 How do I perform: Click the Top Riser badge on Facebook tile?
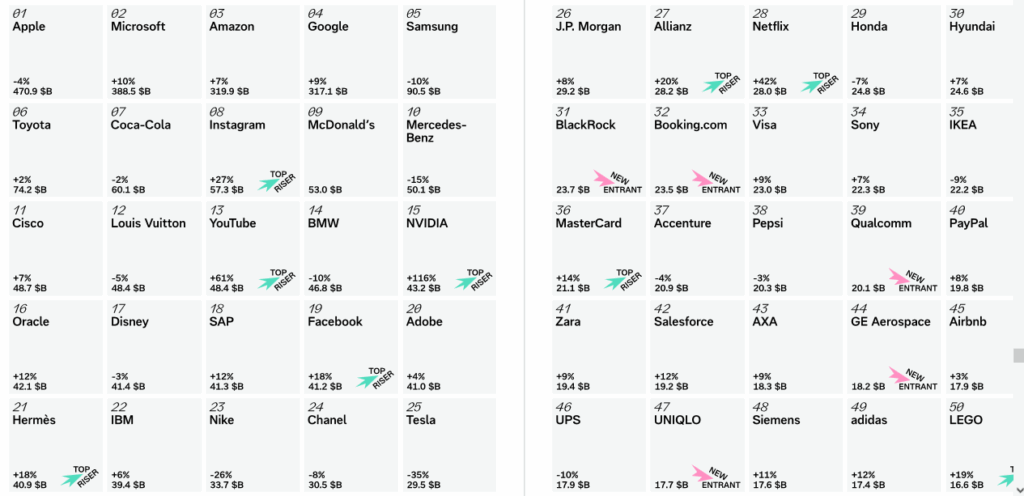(375, 378)
